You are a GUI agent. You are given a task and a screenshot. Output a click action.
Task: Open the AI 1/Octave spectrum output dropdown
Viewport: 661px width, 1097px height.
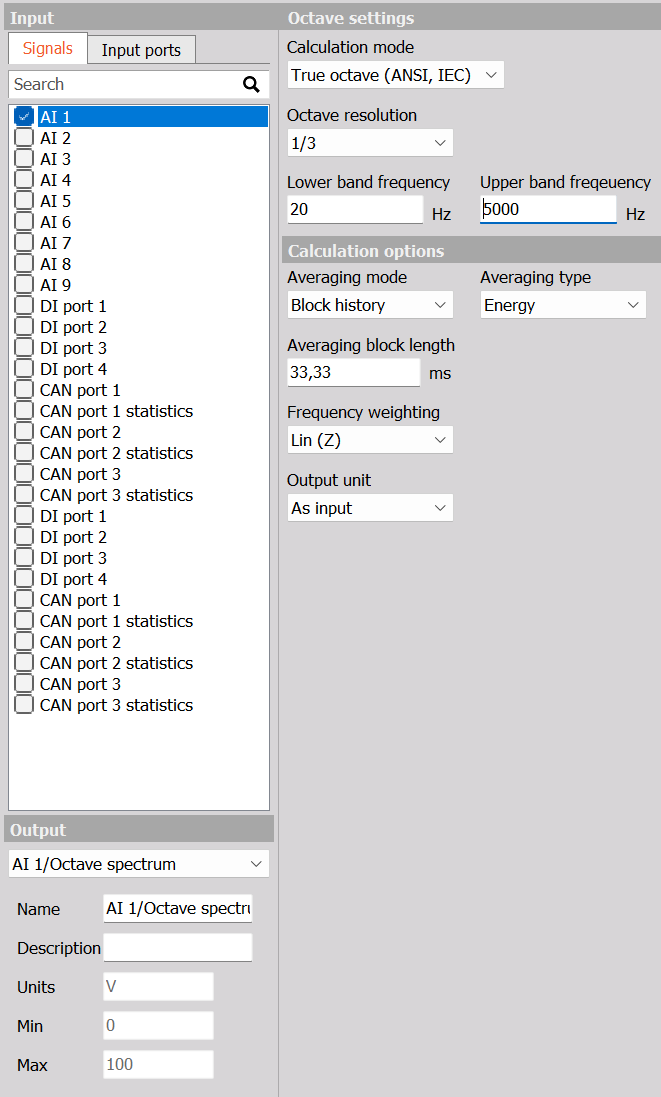(x=138, y=864)
